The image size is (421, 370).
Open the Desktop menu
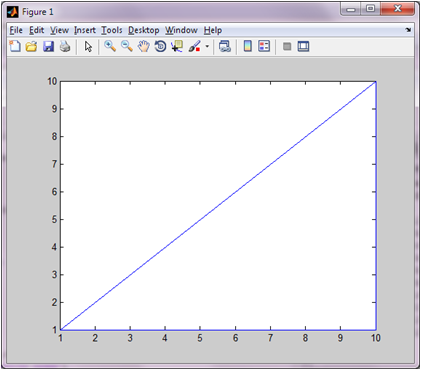coord(144,30)
